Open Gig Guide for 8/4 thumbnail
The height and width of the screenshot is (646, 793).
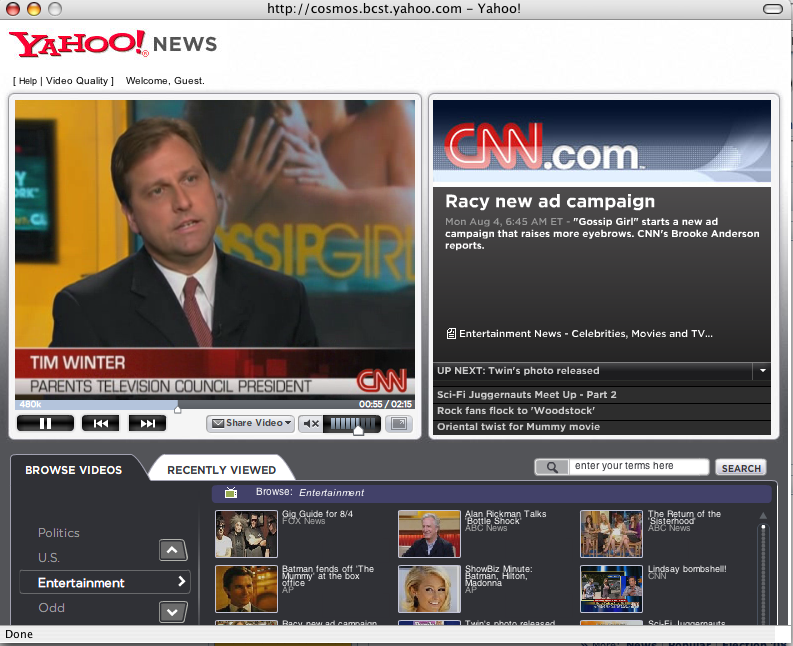coord(246,534)
